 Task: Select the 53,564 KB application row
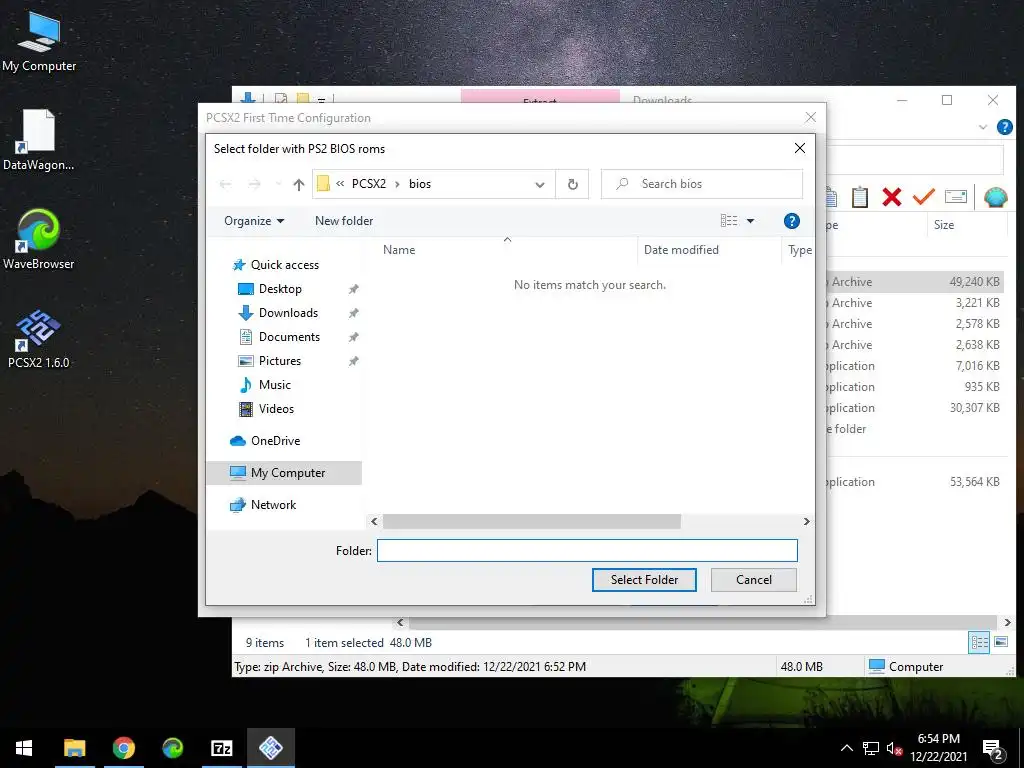pyautogui.click(x=914, y=482)
